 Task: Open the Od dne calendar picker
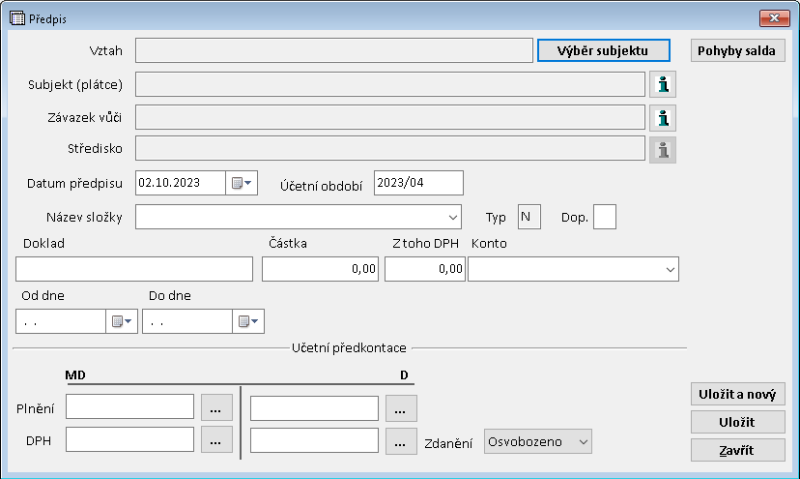click(x=121, y=321)
